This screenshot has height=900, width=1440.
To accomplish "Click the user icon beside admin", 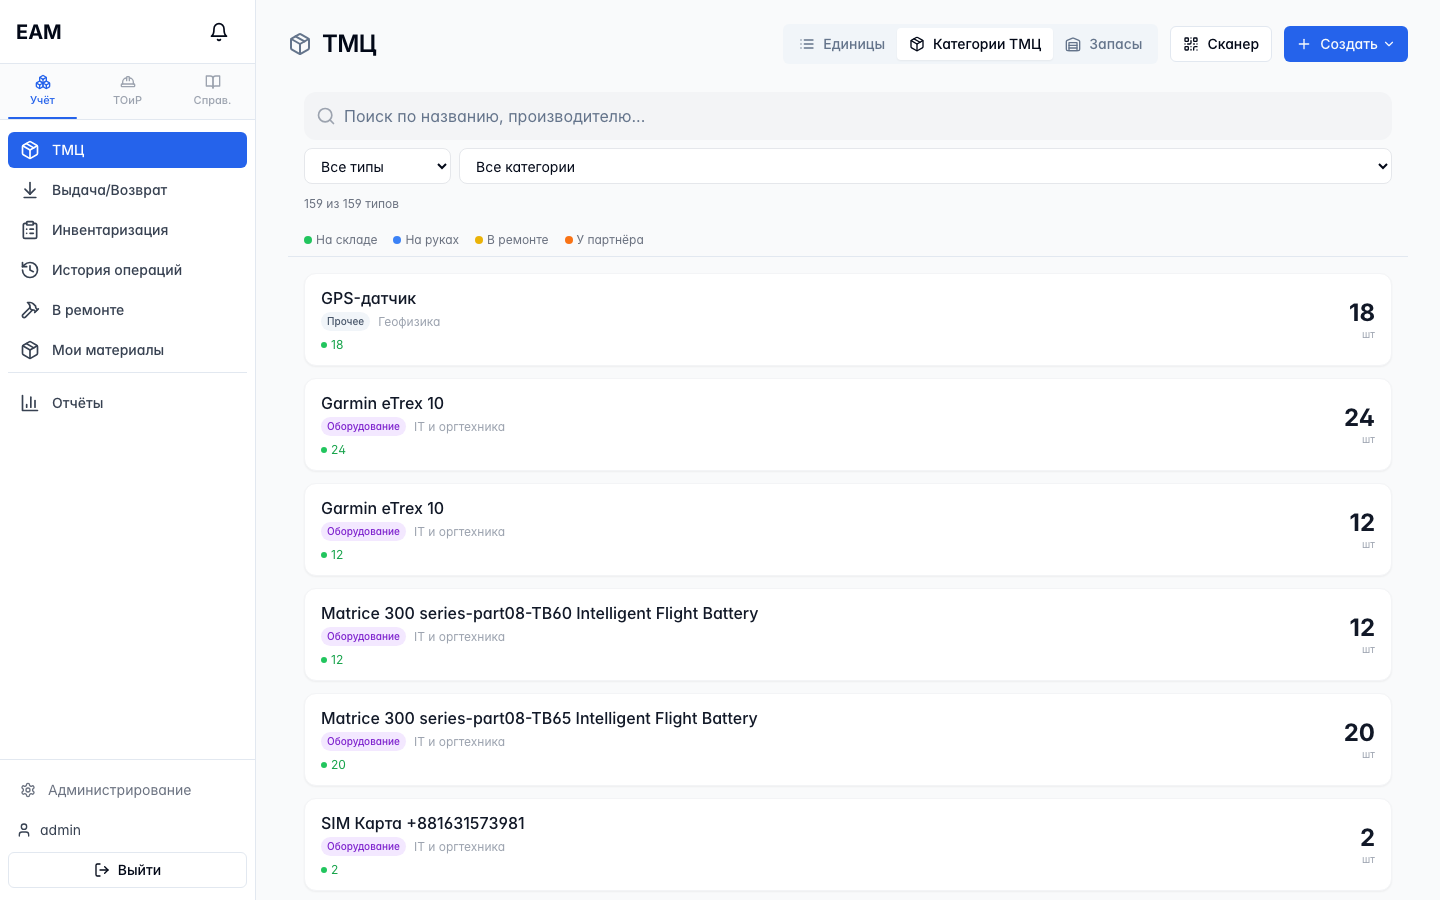I will tap(24, 830).
